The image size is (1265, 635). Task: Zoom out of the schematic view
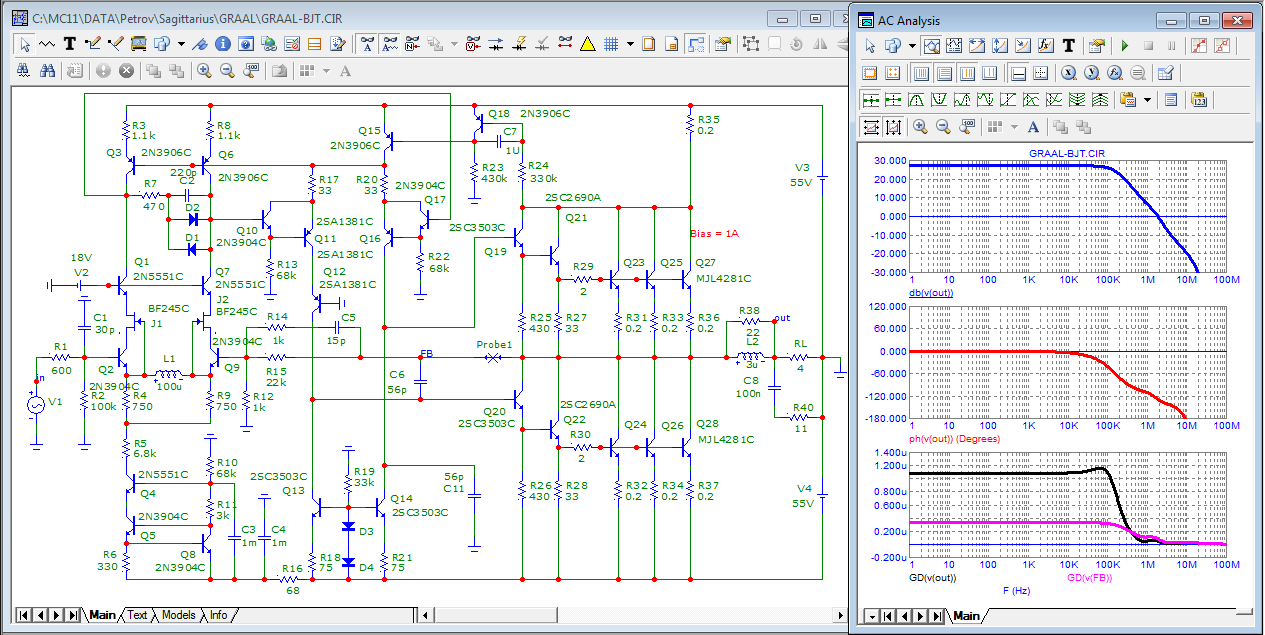click(x=227, y=71)
